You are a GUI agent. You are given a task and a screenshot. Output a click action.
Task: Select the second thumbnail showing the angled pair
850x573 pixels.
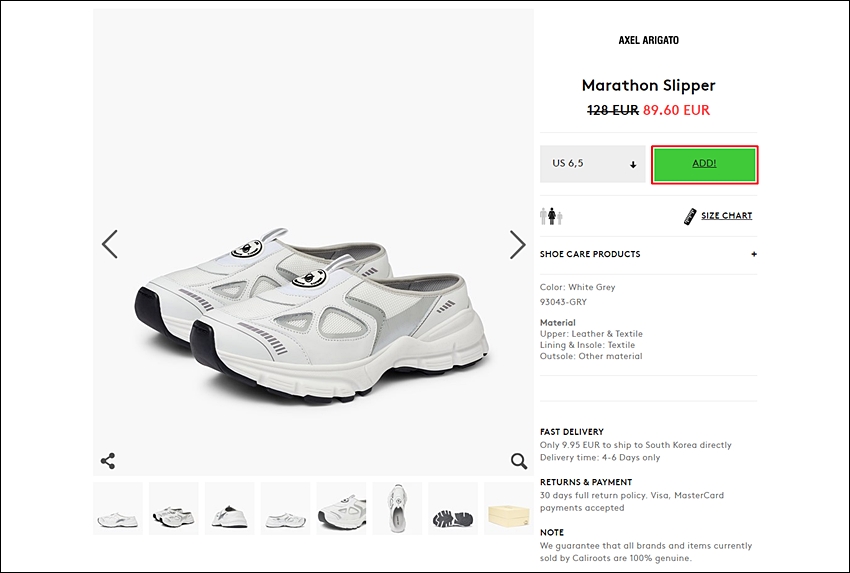[x=173, y=508]
